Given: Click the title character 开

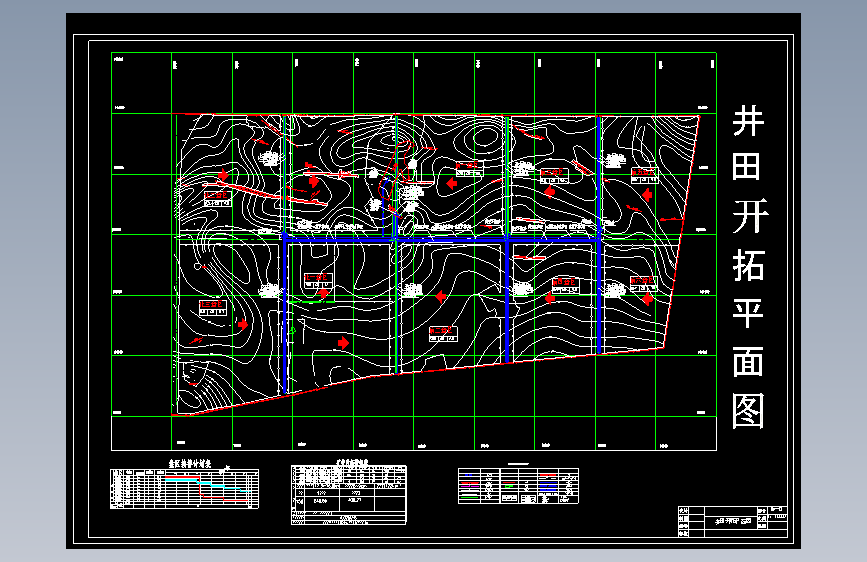Looking at the screenshot, I should pos(749,216).
